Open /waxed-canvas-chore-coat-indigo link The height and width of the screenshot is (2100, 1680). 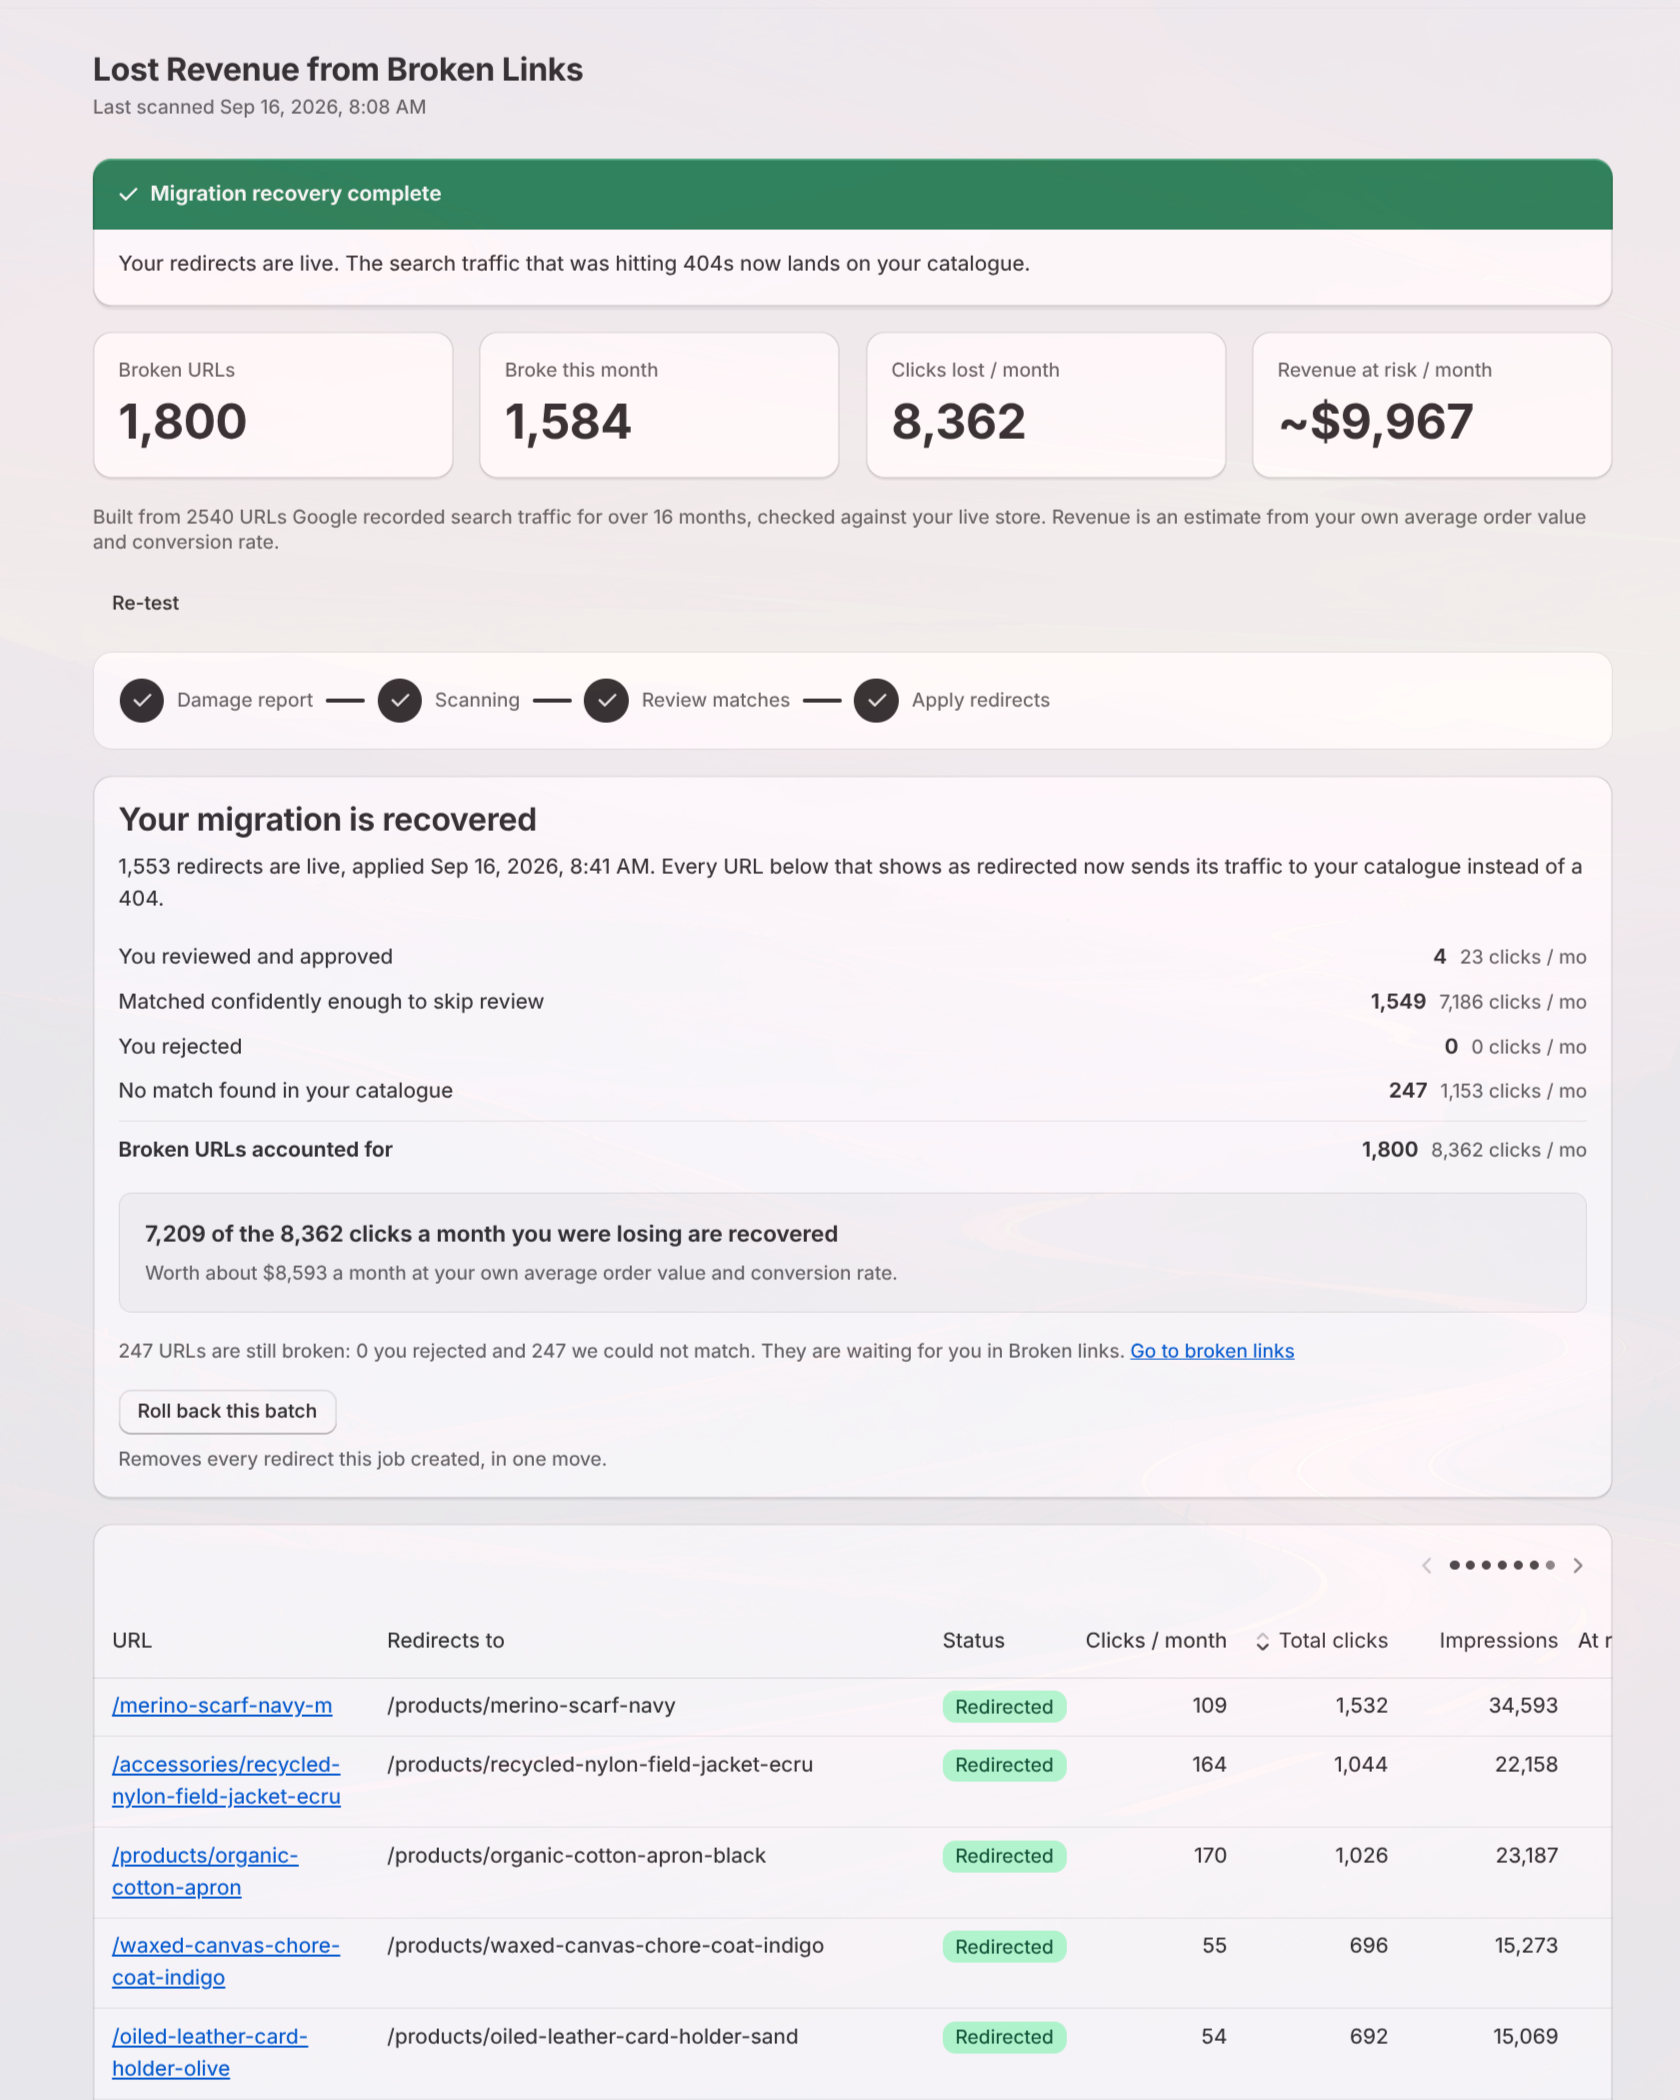click(226, 1962)
